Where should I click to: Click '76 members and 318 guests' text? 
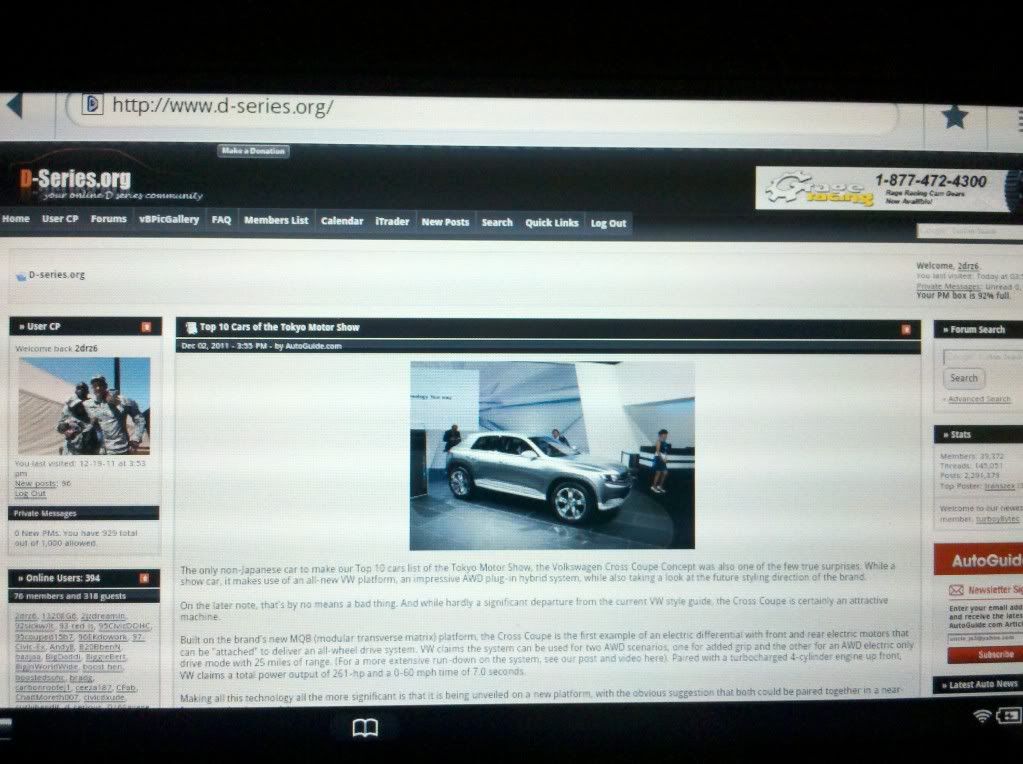[x=70, y=596]
